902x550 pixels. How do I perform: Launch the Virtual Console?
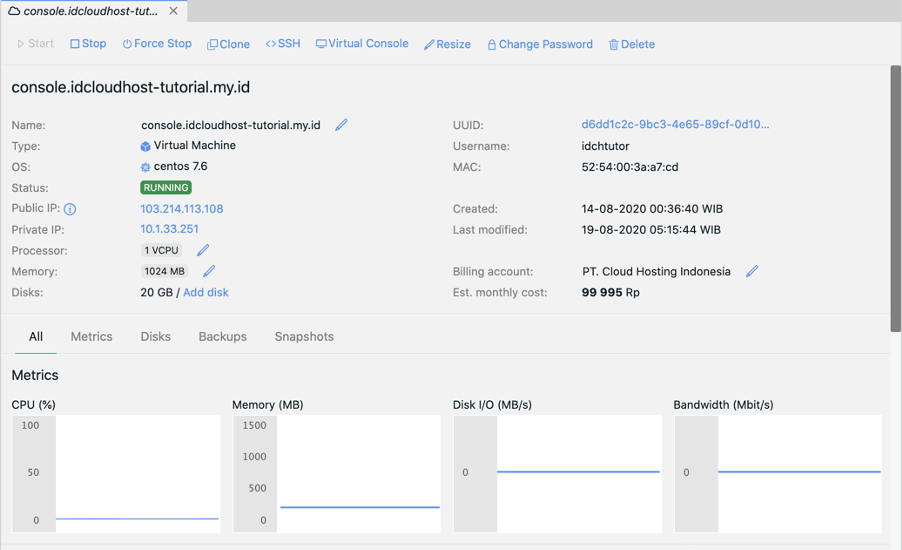(362, 44)
